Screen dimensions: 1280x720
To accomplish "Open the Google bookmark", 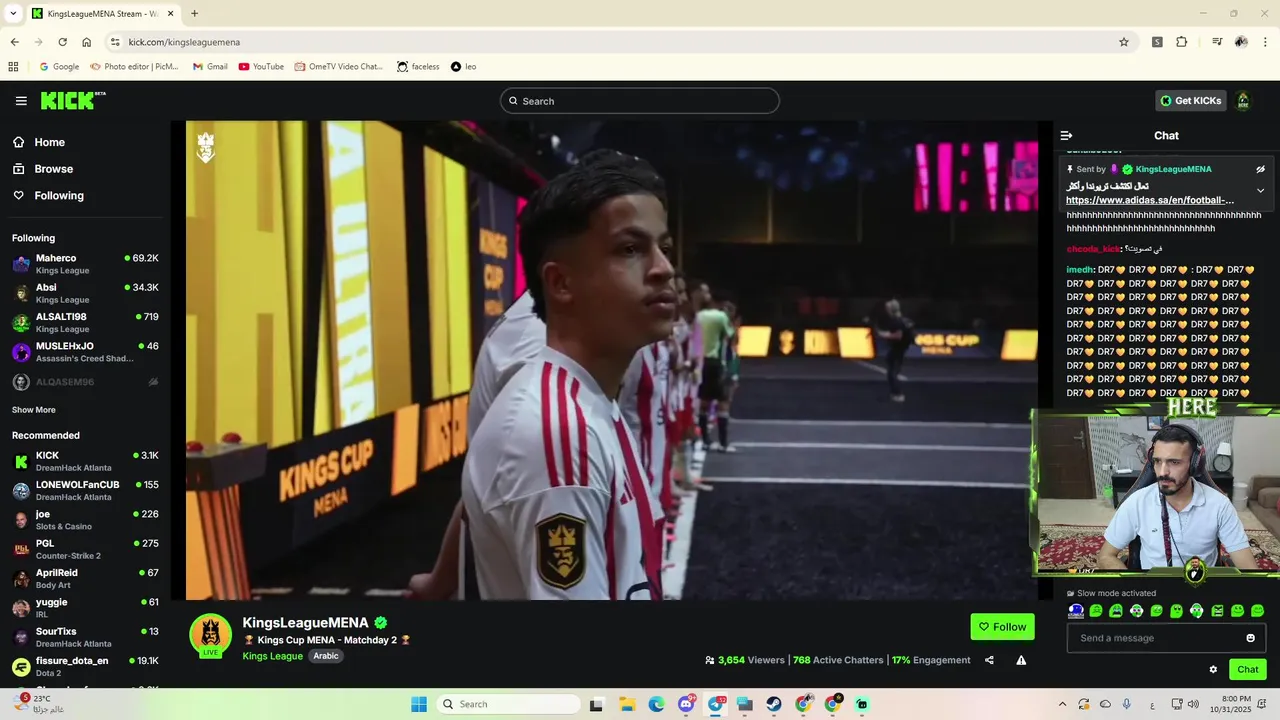I will click(x=59, y=67).
